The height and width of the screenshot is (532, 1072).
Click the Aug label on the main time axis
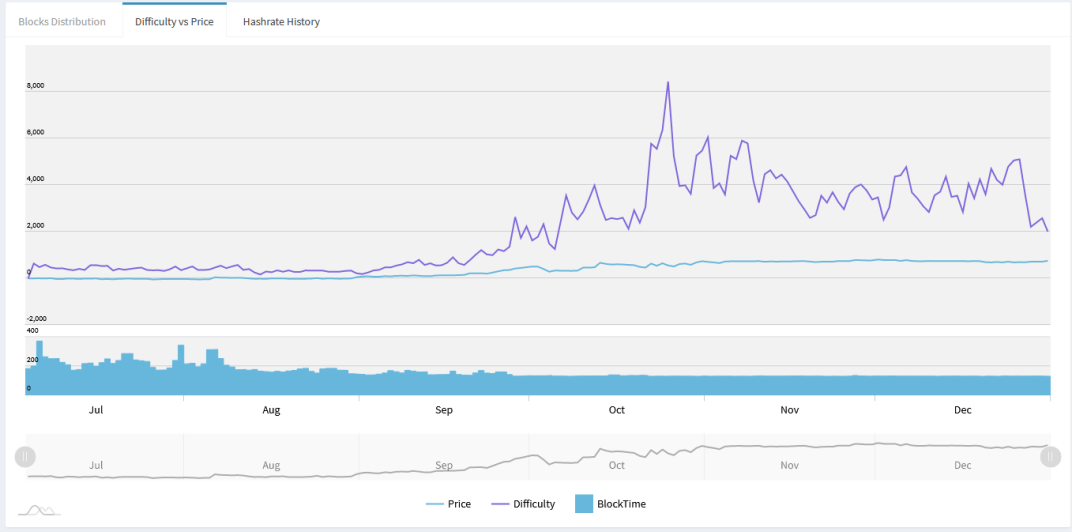271,410
